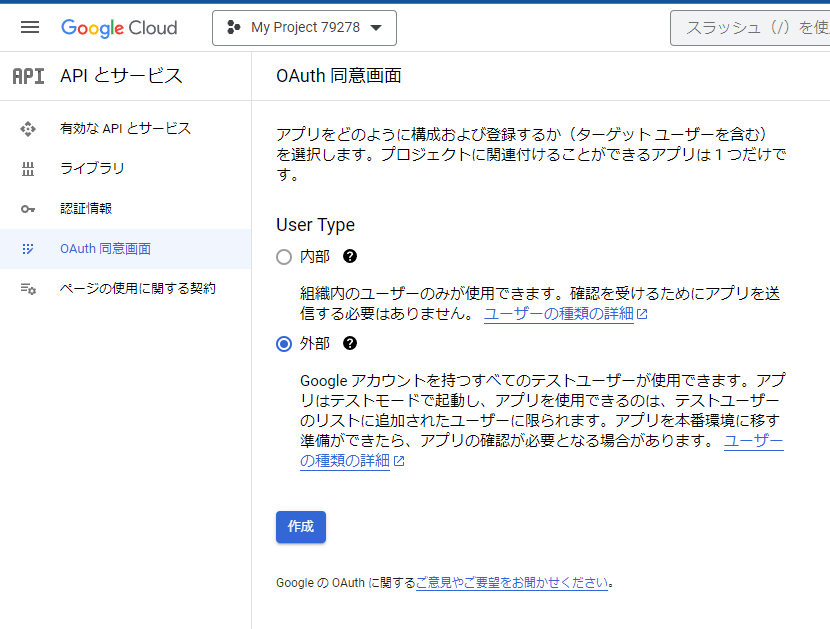
Task: Click the Google Cloud logo
Action: coord(119,28)
